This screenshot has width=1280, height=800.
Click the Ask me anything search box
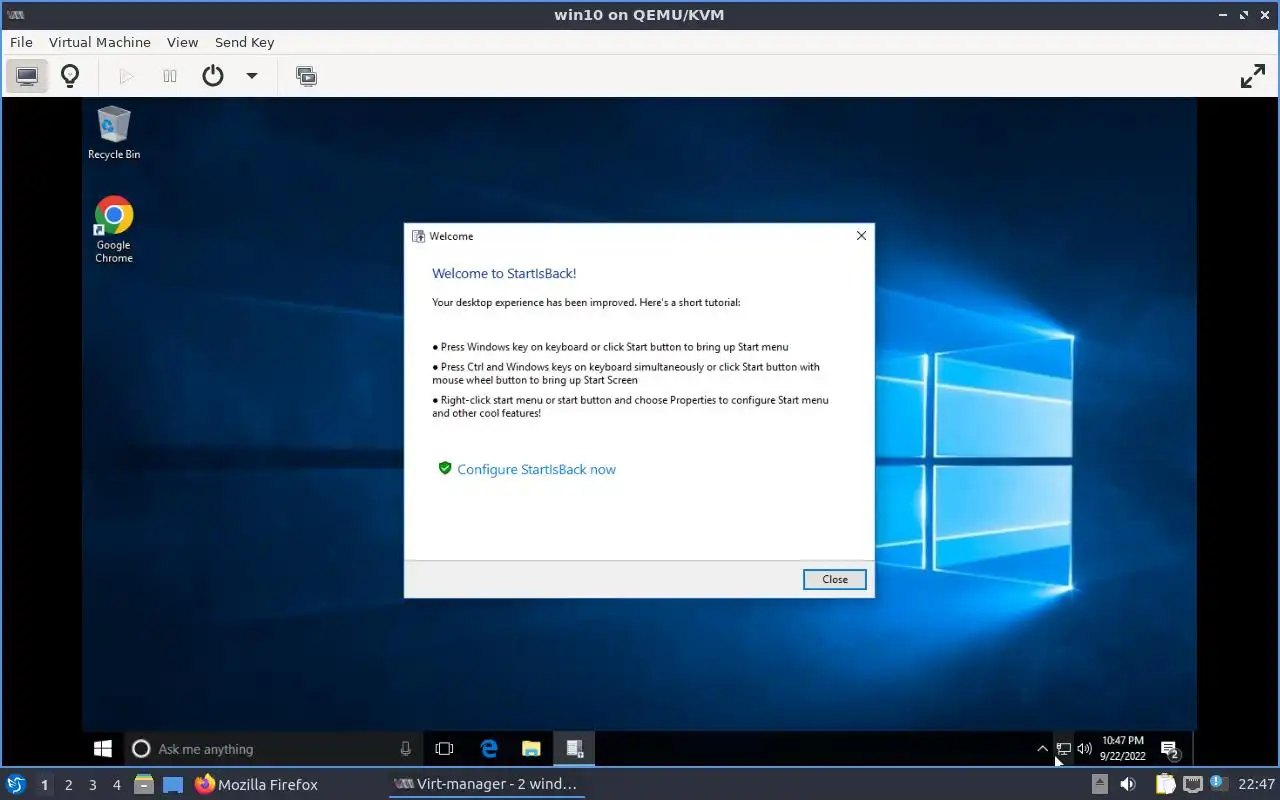click(272, 748)
